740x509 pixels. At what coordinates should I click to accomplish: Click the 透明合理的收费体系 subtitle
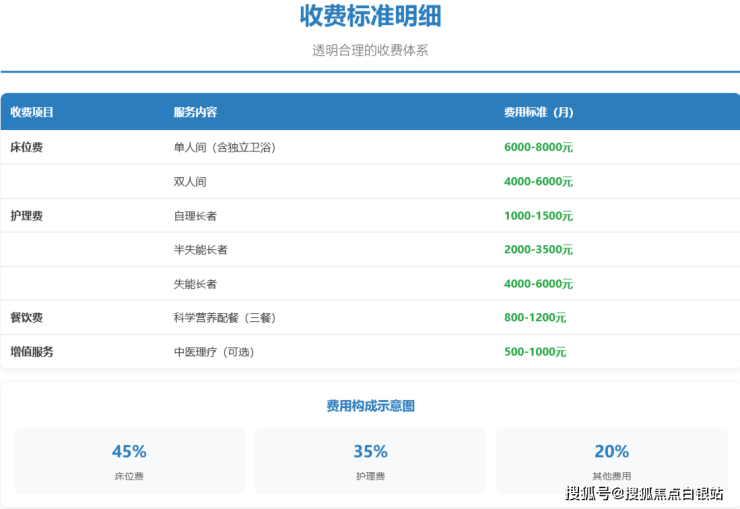(x=370, y=50)
